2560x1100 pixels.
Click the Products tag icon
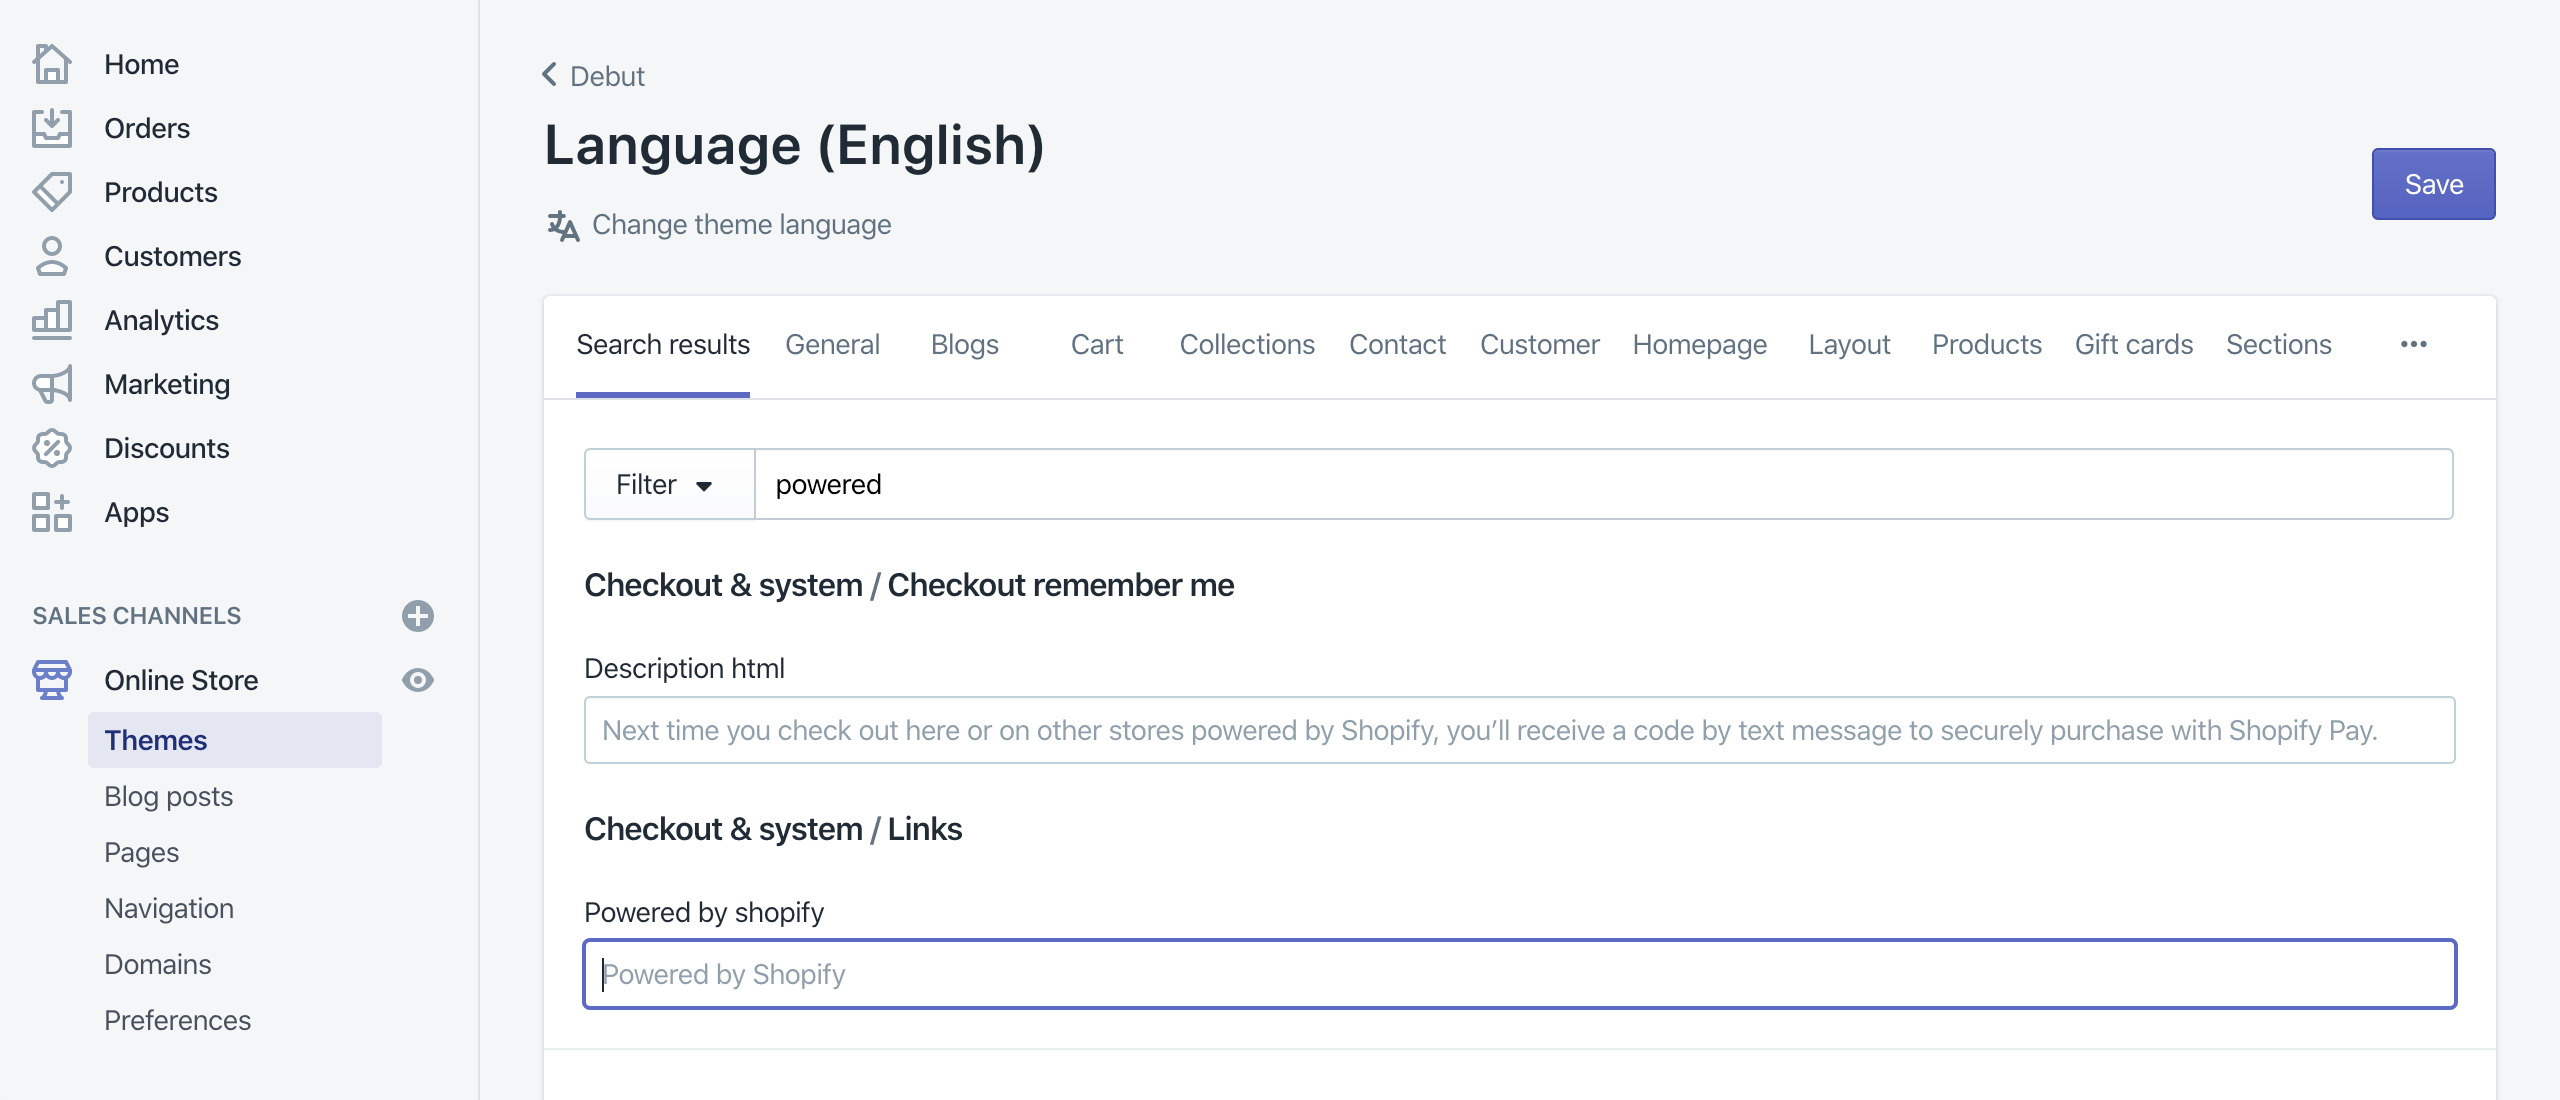click(x=52, y=192)
